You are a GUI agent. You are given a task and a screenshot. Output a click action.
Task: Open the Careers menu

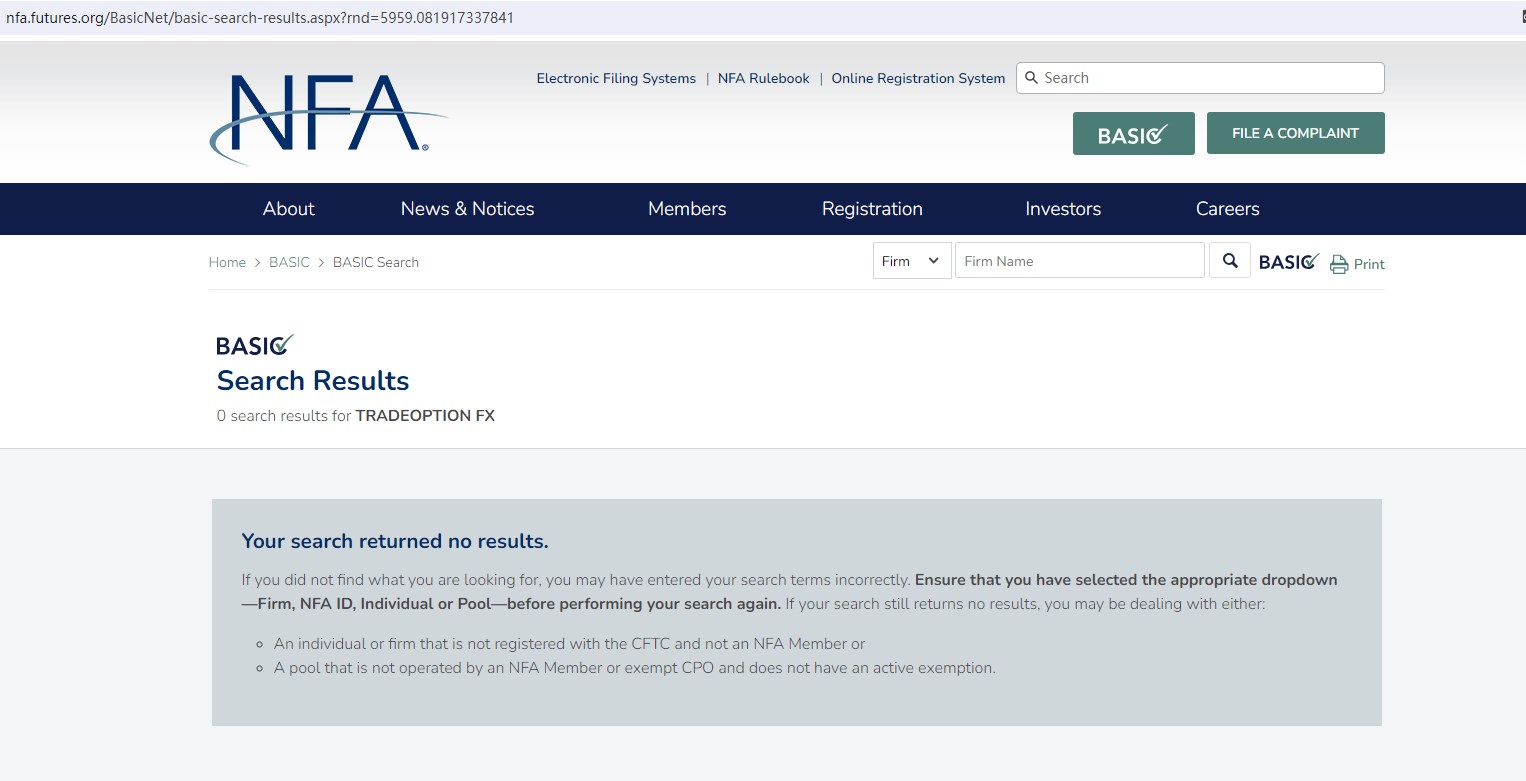coord(1227,209)
